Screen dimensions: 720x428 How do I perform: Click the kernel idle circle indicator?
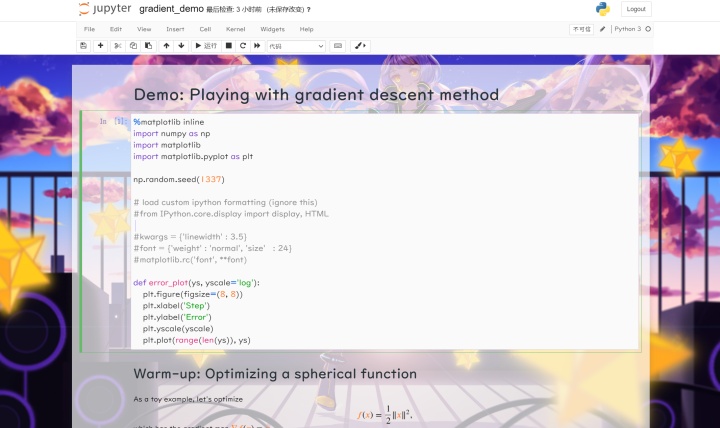point(648,29)
